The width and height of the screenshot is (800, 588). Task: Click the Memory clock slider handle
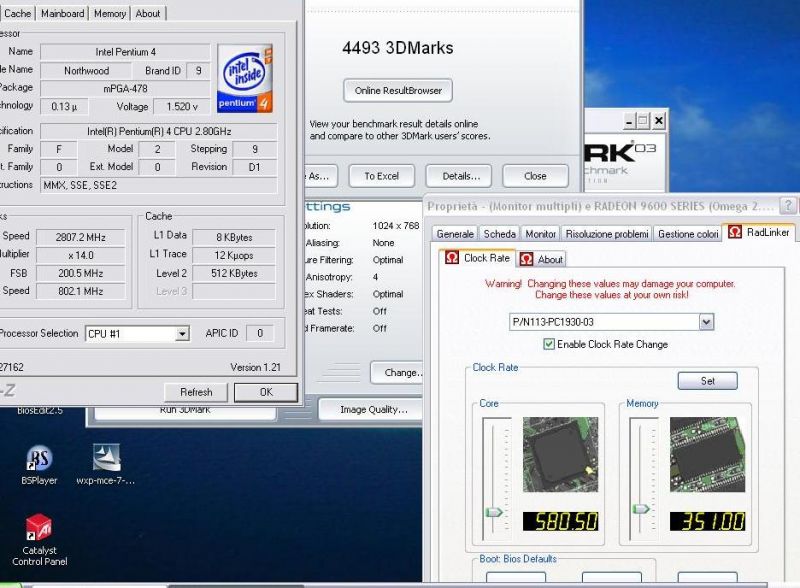tap(641, 512)
